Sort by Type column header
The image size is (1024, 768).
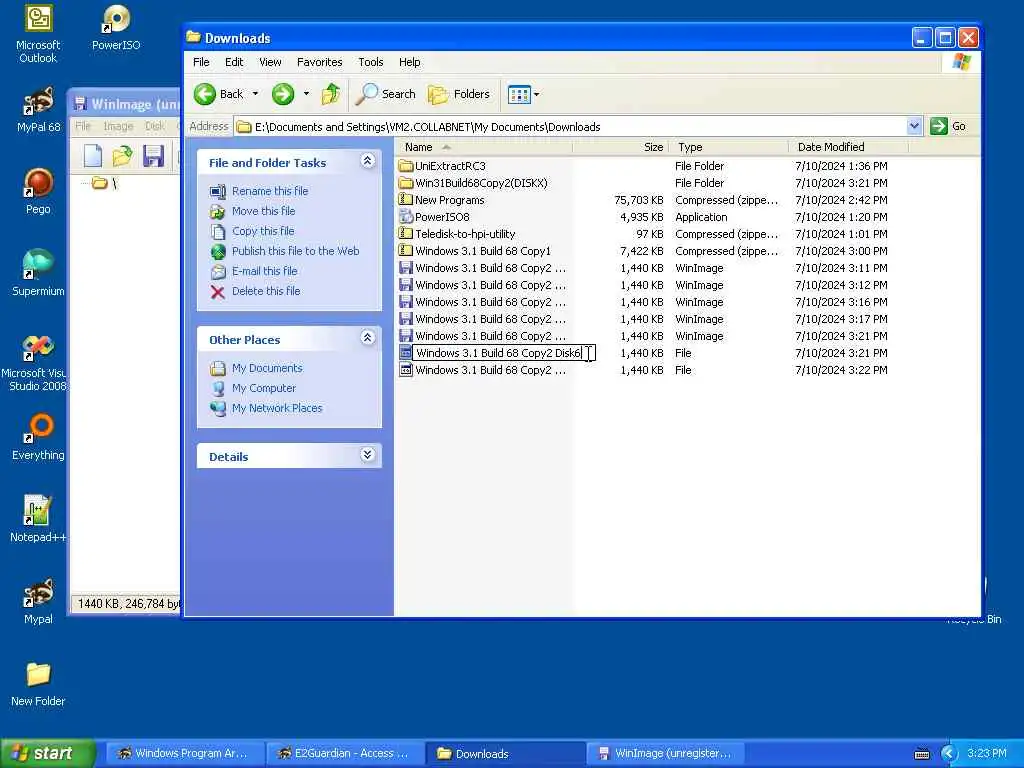tap(728, 147)
